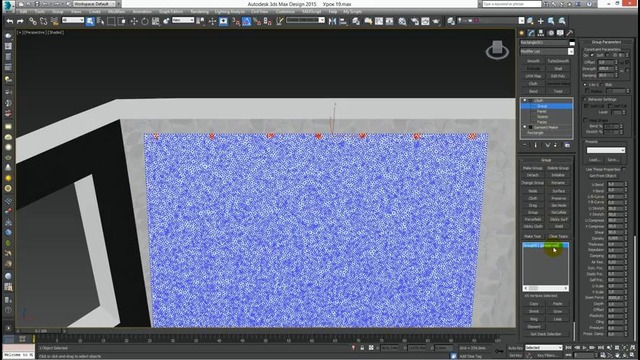Open the MAXScript menu

point(311,12)
